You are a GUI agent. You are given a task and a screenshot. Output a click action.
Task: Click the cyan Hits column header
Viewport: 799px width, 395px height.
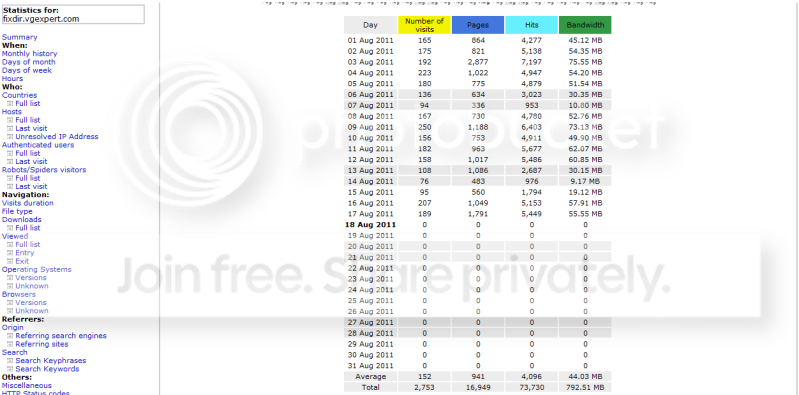pyautogui.click(x=531, y=25)
